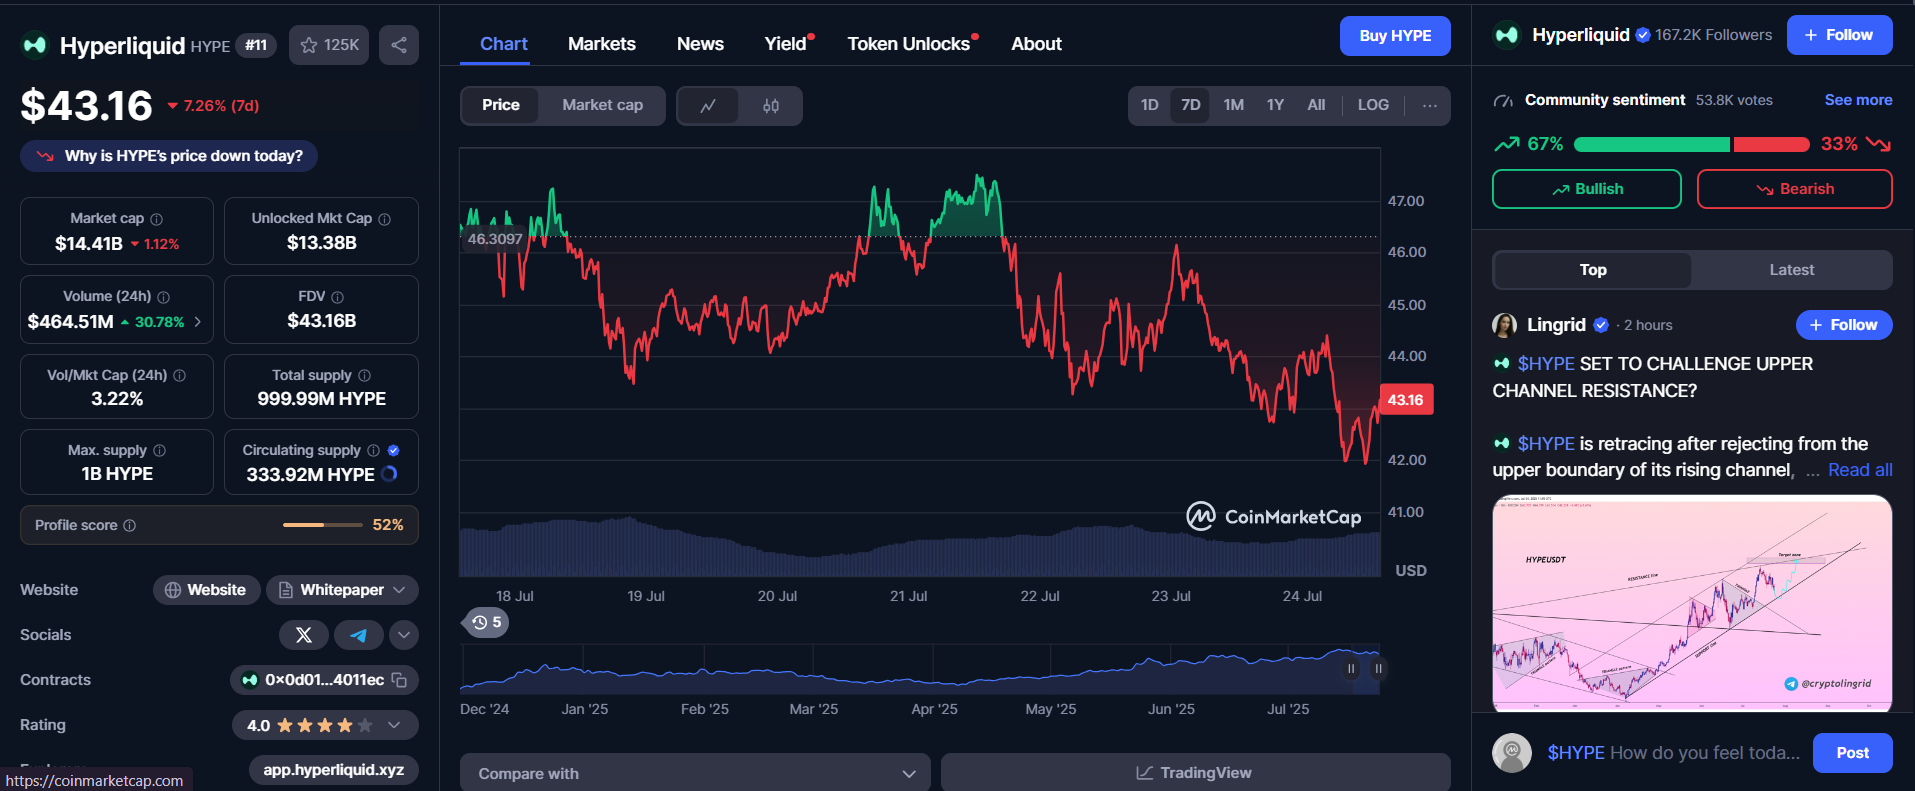Open Hyperliquid's Telegram social link
The height and width of the screenshot is (791, 1915).
359,635
